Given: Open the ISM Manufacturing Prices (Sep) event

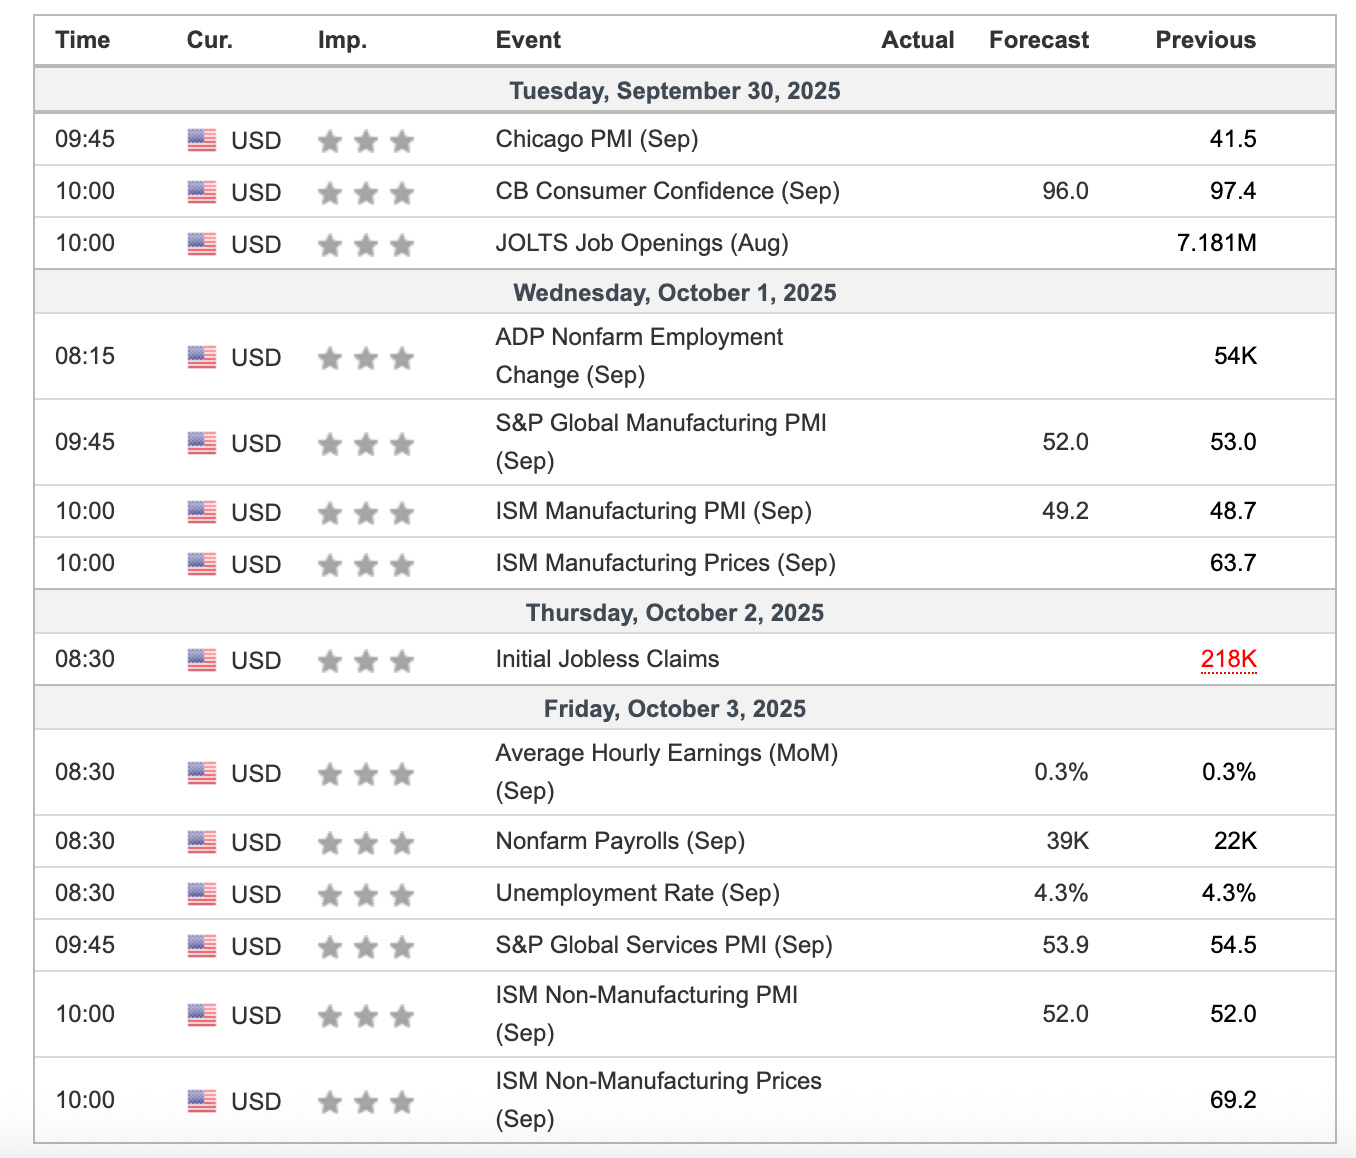Looking at the screenshot, I should [666, 563].
